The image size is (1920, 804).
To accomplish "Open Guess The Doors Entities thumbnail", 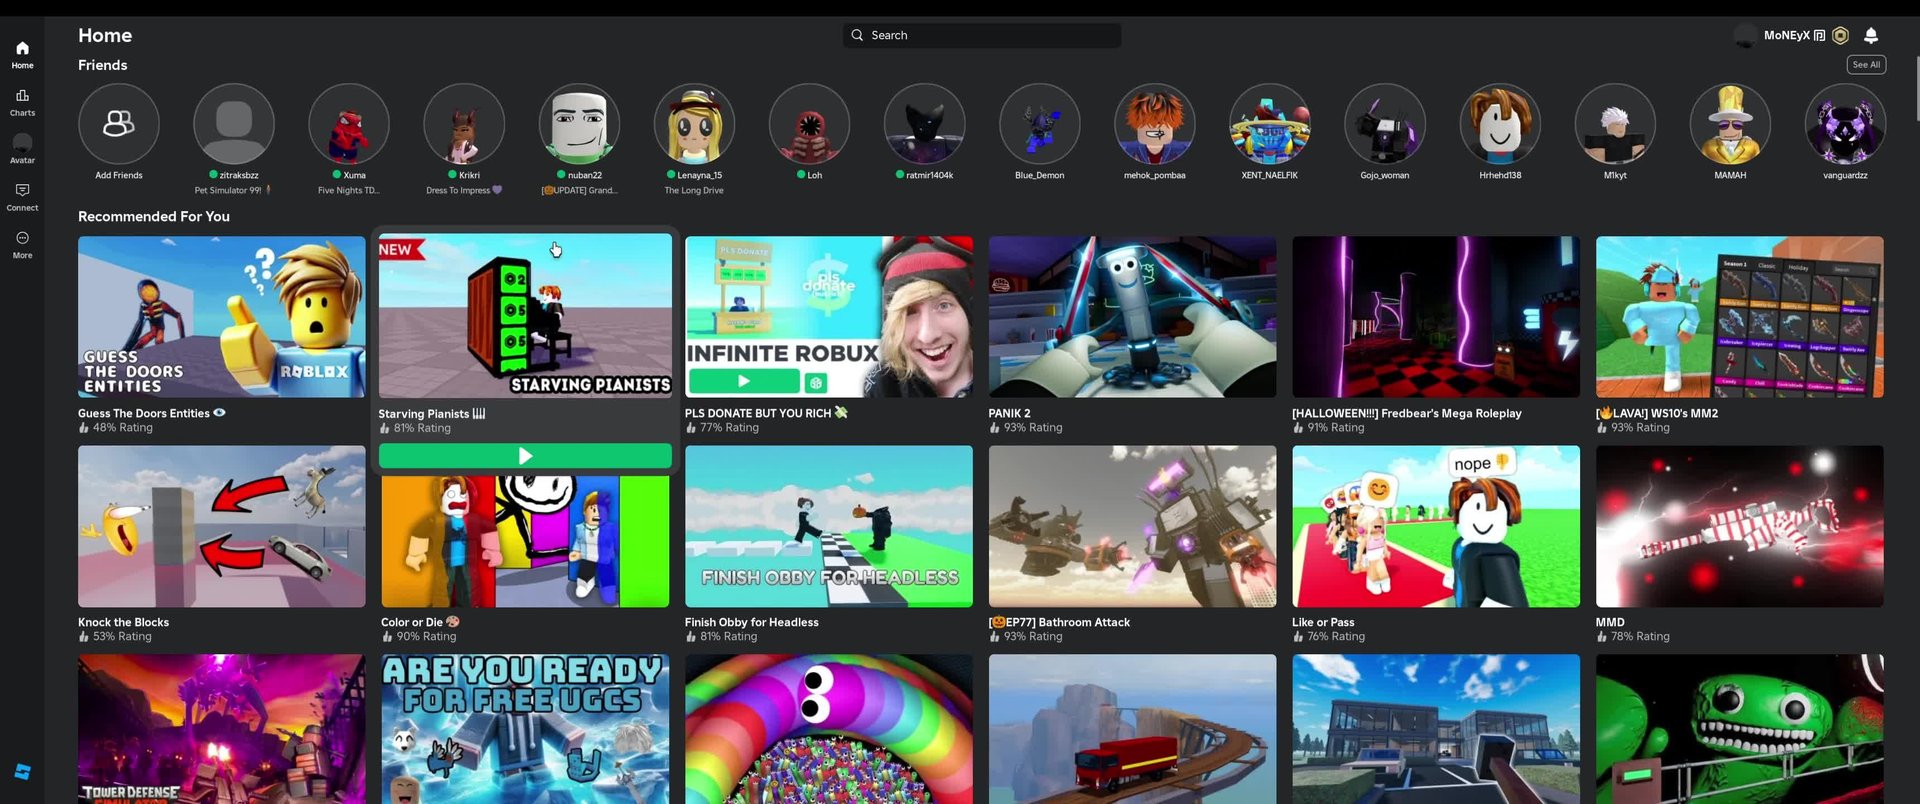I will tap(222, 317).
